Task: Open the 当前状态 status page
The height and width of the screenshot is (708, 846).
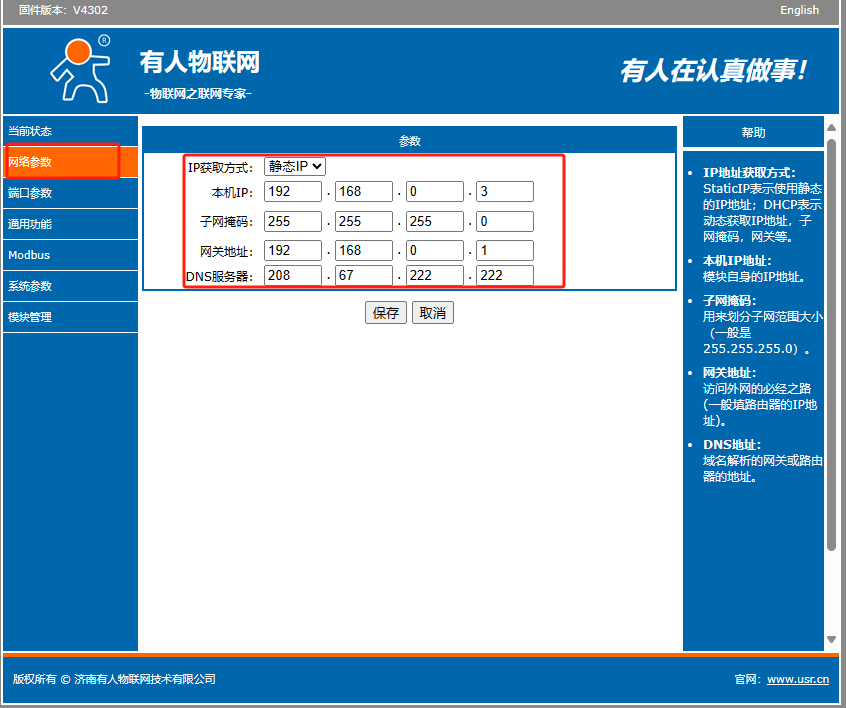Action: tap(30, 131)
